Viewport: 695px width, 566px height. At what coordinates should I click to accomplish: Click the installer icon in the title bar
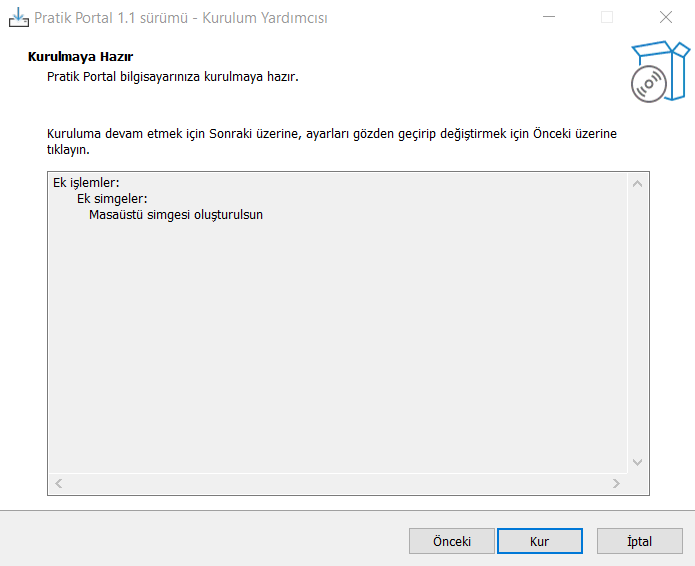pos(18,18)
